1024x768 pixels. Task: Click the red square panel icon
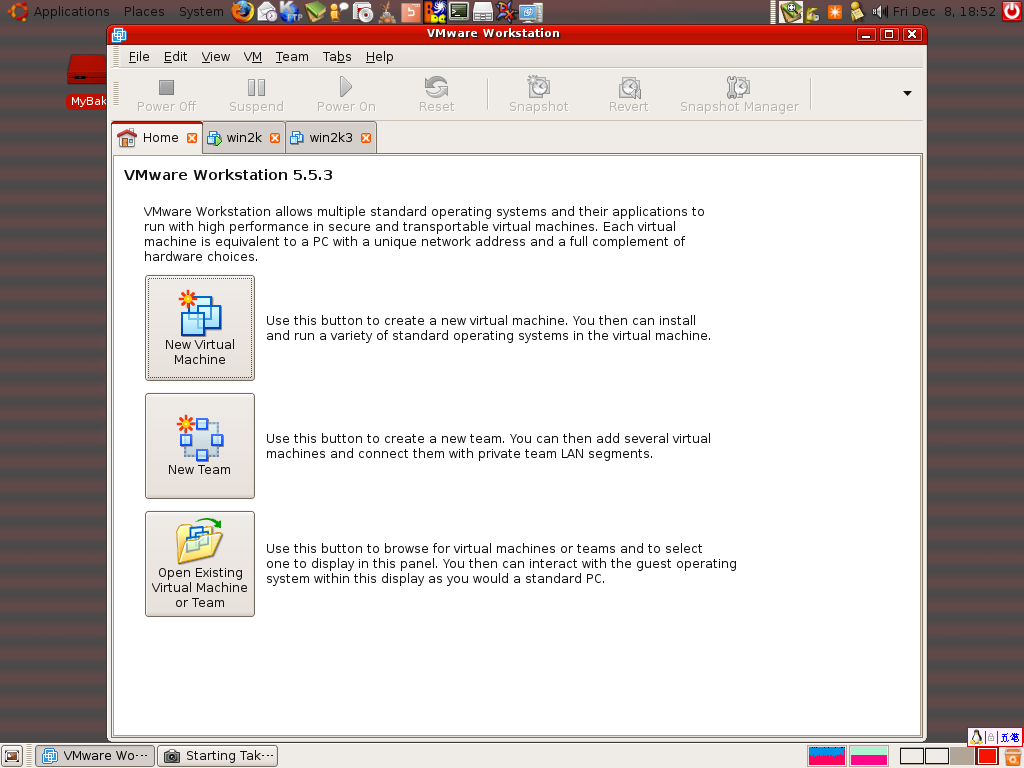tap(987, 756)
